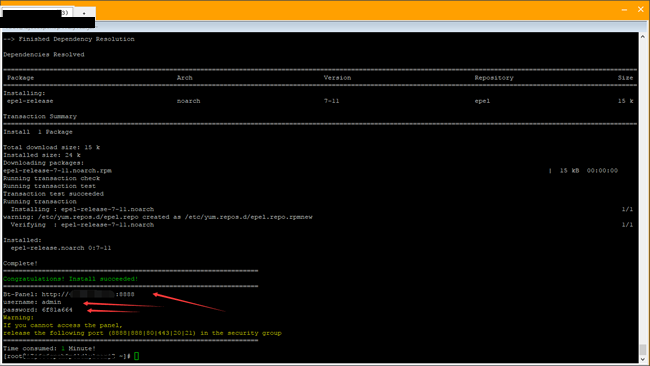
Task: Click the Repository column header
Action: pyautogui.click(x=494, y=78)
